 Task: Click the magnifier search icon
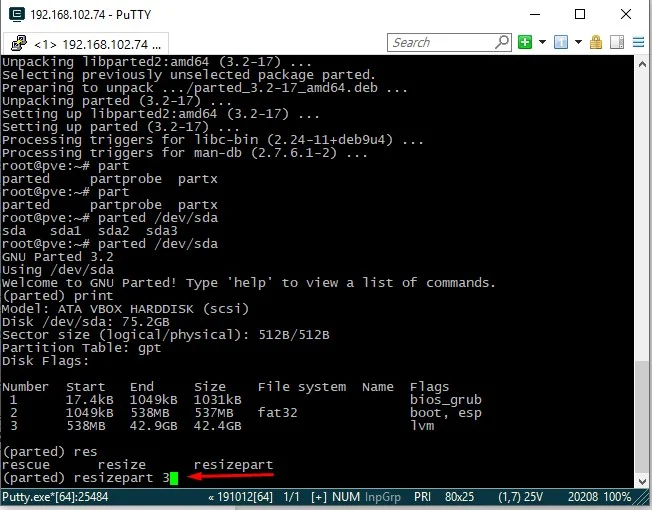point(502,42)
